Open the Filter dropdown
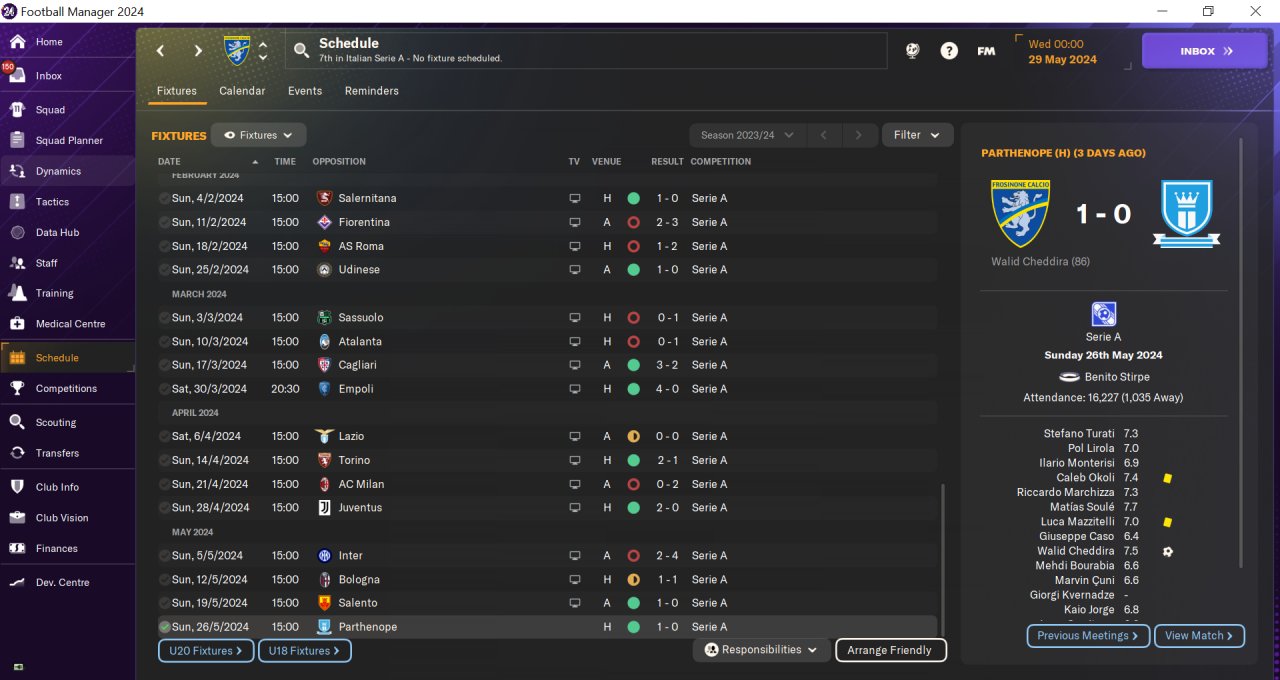1280x680 pixels. [917, 135]
